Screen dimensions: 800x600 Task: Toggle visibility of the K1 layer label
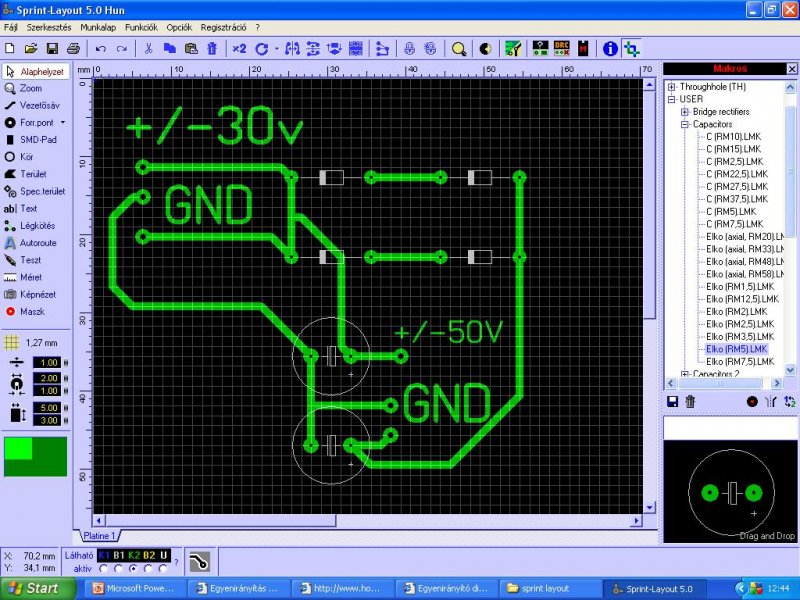pyautogui.click(x=104, y=555)
